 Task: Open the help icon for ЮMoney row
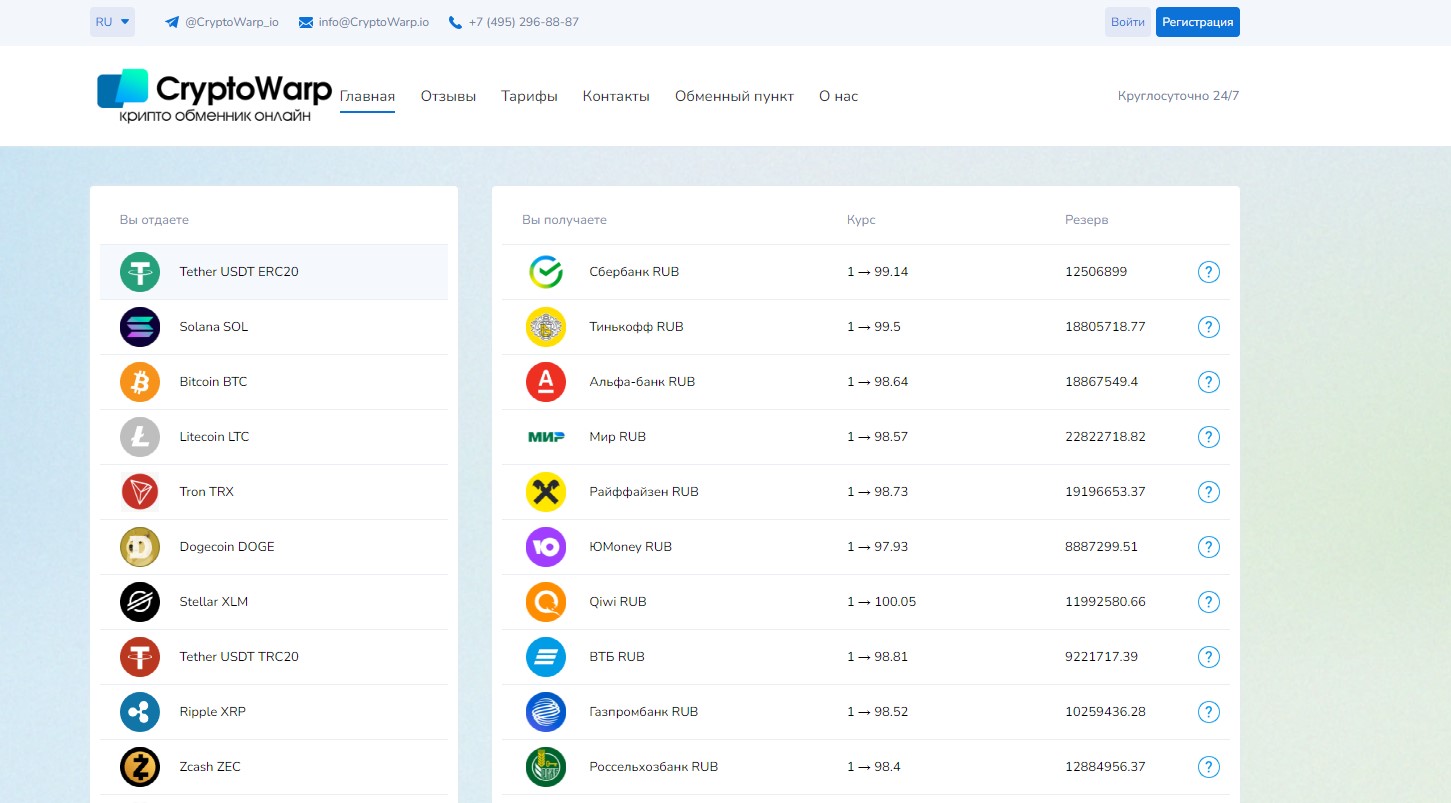click(1208, 547)
